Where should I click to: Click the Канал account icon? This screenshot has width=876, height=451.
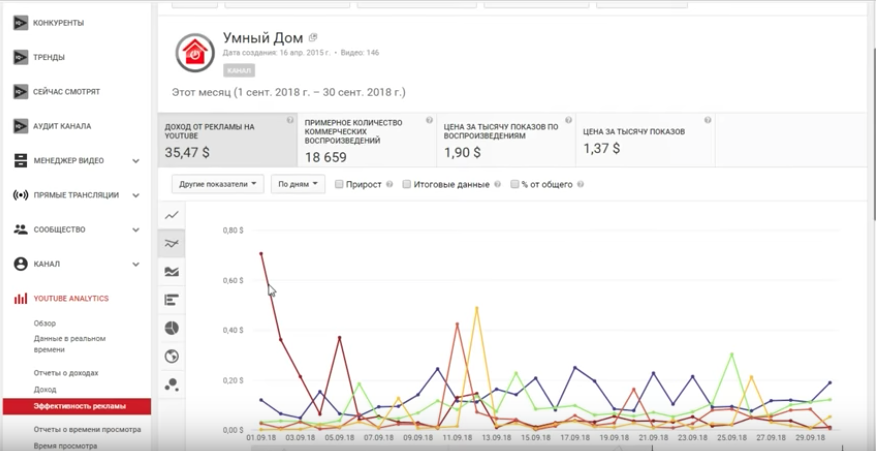pyautogui.click(x=21, y=264)
